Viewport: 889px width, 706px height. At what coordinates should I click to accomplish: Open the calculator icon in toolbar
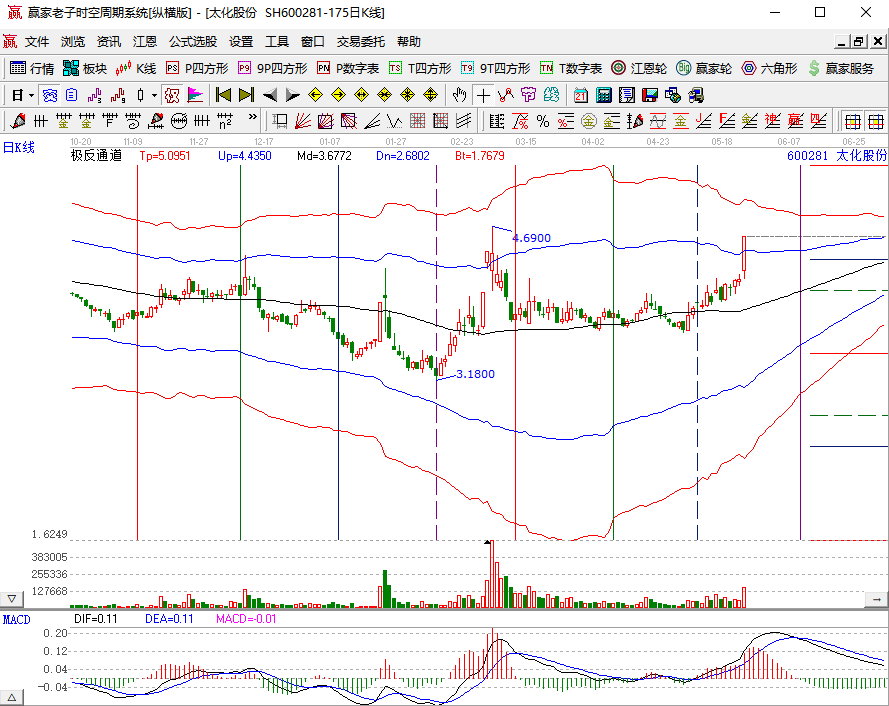coord(604,95)
